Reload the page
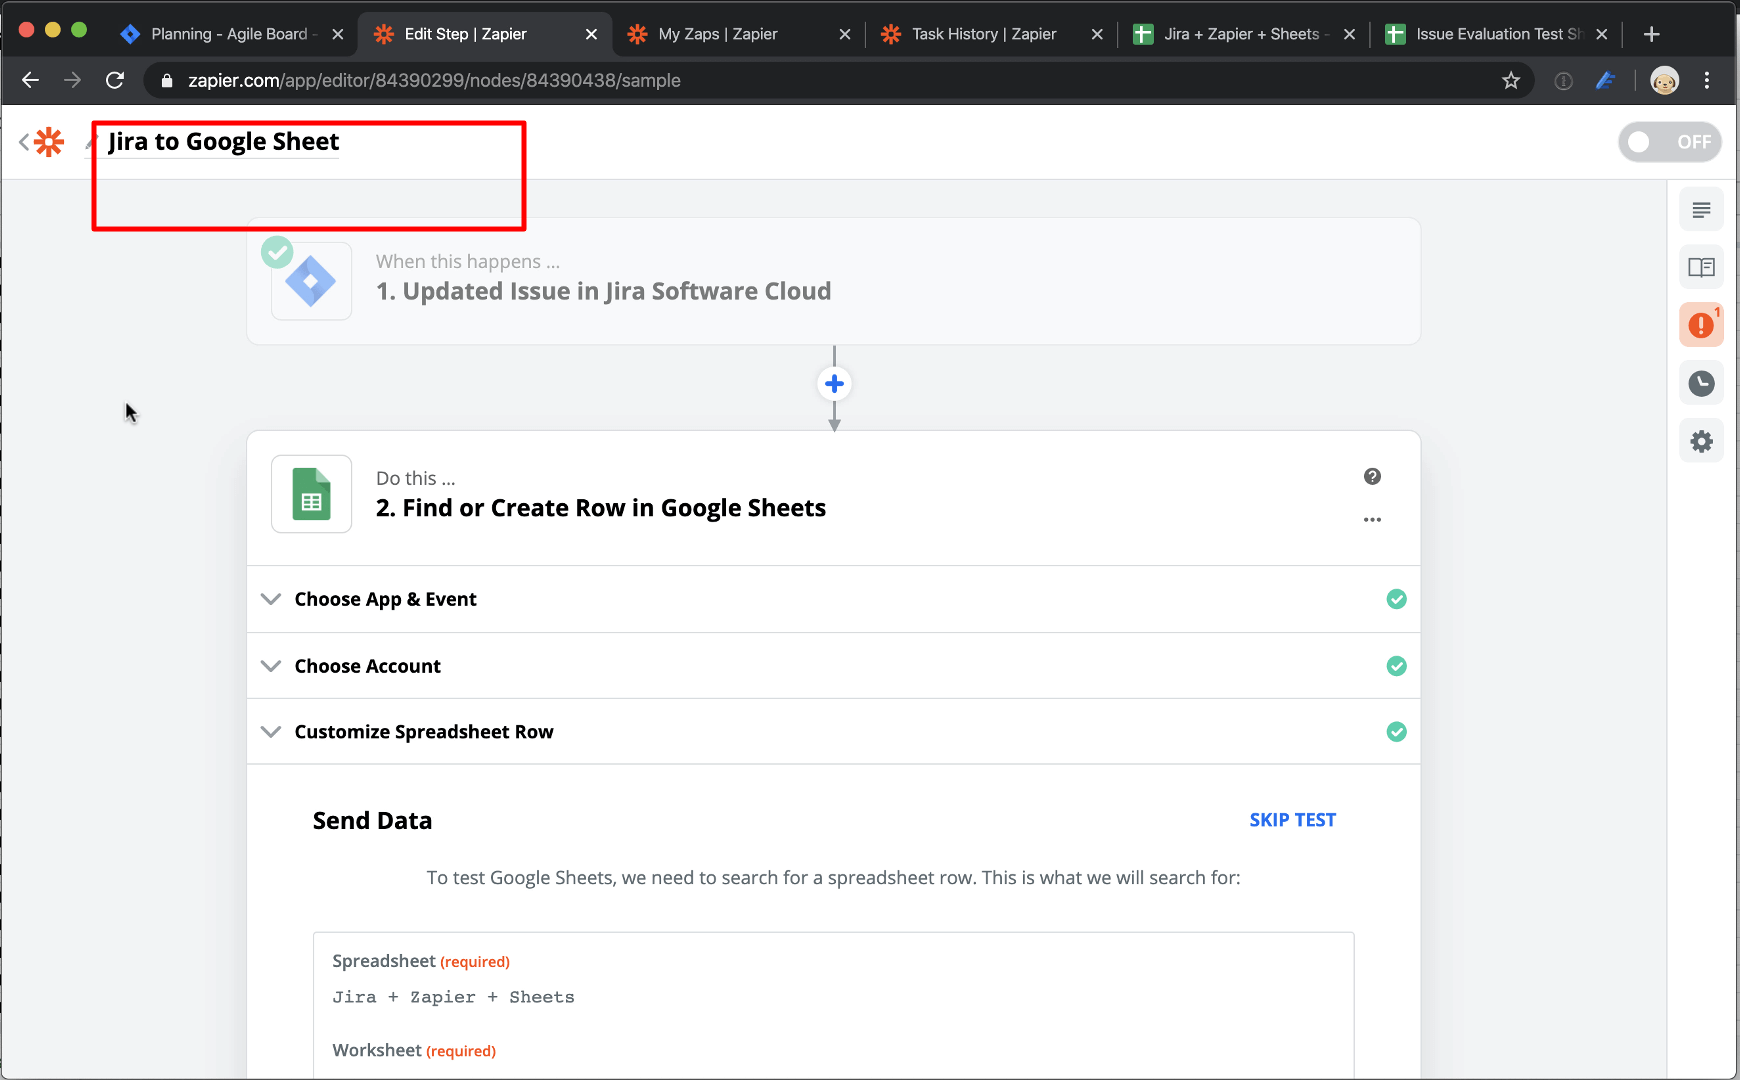 pyautogui.click(x=115, y=80)
